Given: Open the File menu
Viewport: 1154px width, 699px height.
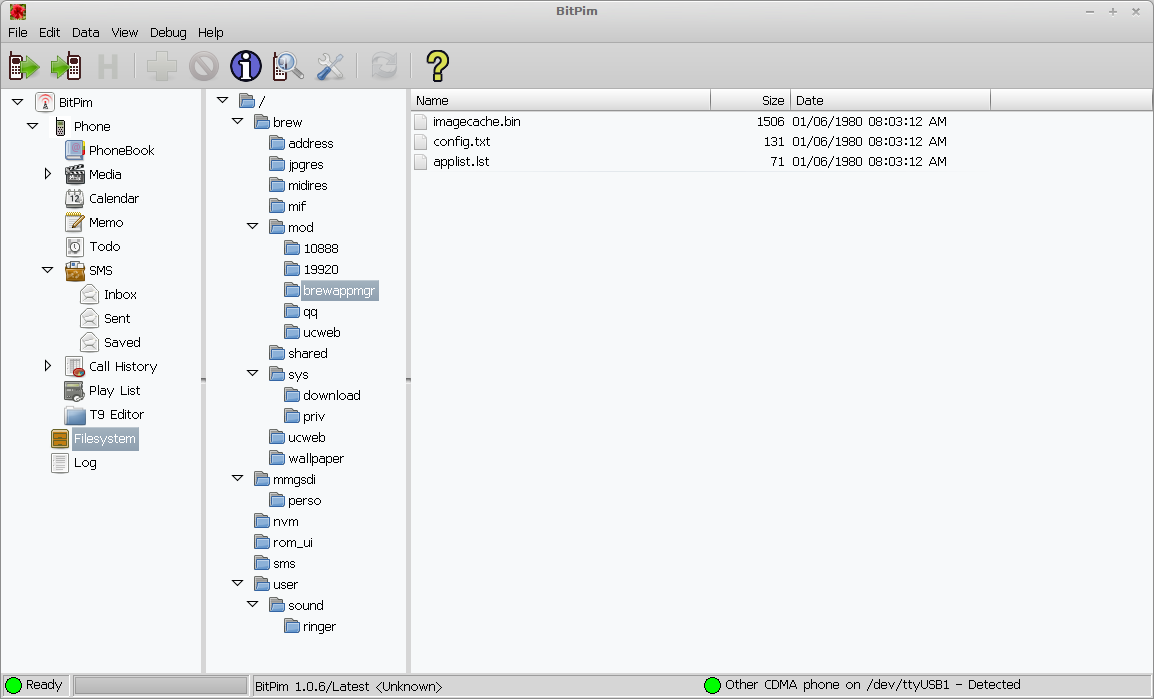Looking at the screenshot, I should [x=18, y=32].
